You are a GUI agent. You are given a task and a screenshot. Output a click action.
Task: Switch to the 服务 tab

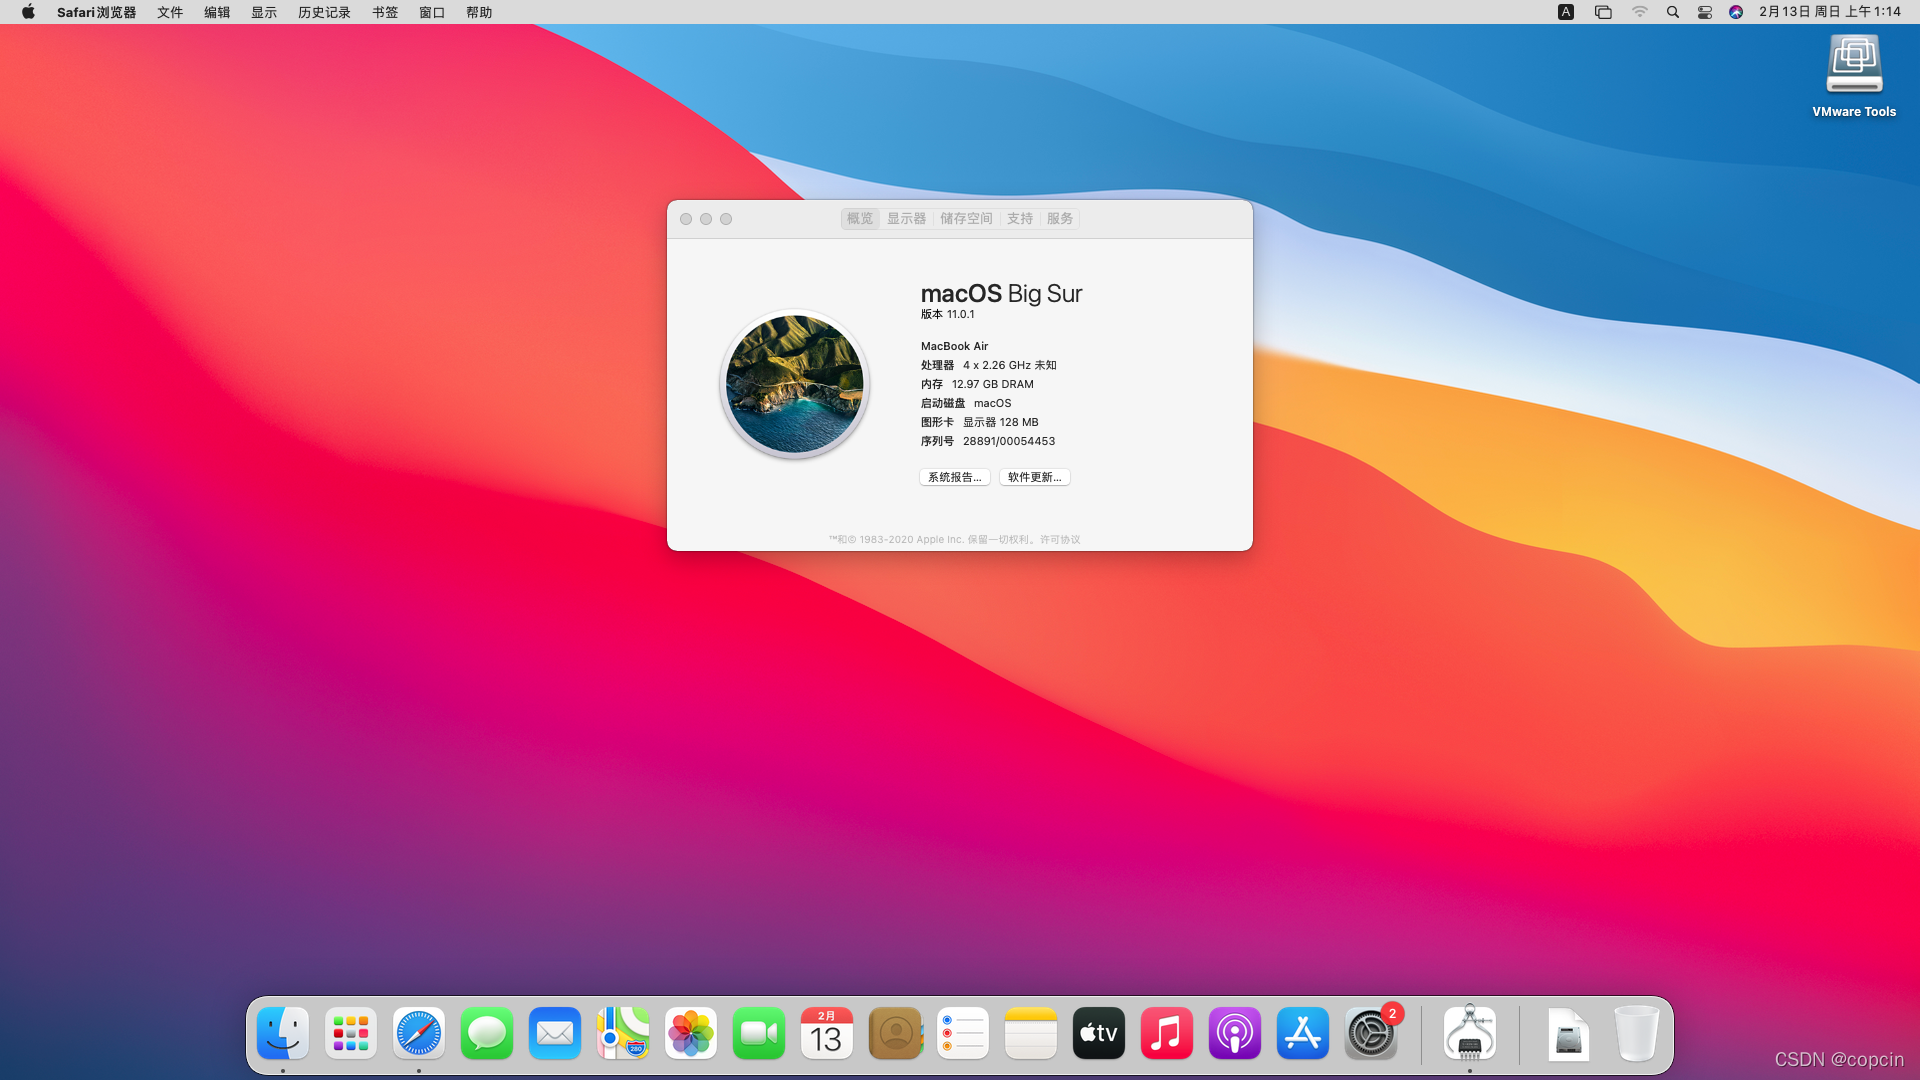1060,218
